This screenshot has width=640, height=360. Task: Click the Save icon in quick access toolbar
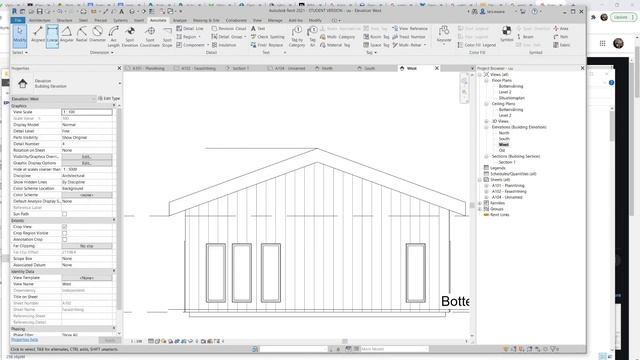pyautogui.click(x=40, y=11)
